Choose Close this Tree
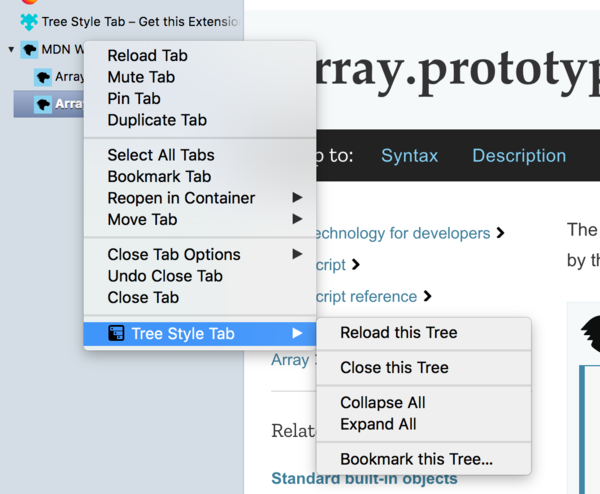This screenshot has width=600, height=494. click(x=394, y=368)
